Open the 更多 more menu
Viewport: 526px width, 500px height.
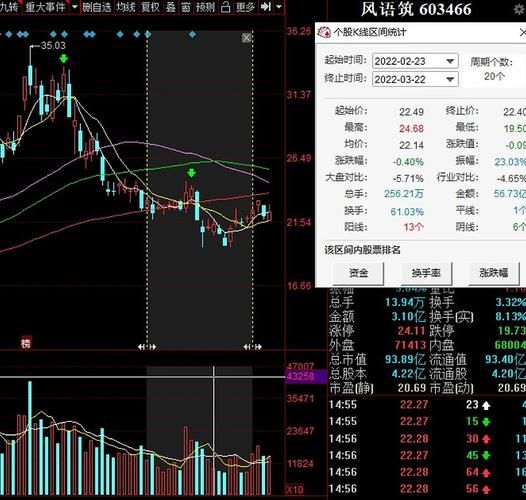pos(246,7)
